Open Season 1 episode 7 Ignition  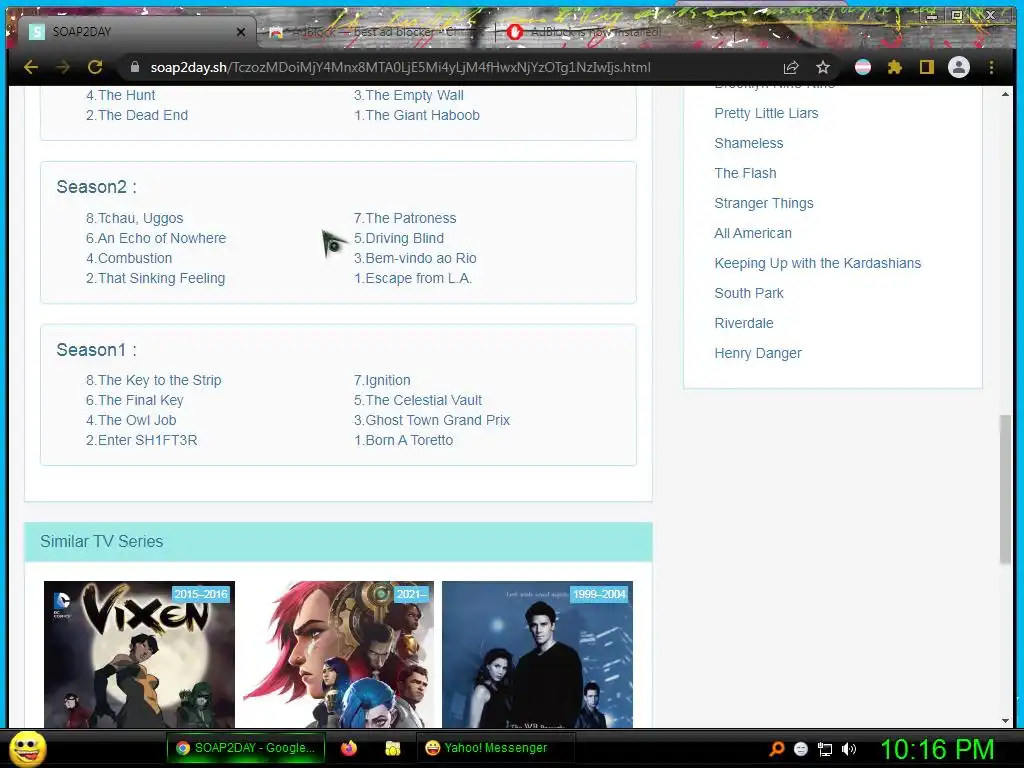[x=382, y=380]
